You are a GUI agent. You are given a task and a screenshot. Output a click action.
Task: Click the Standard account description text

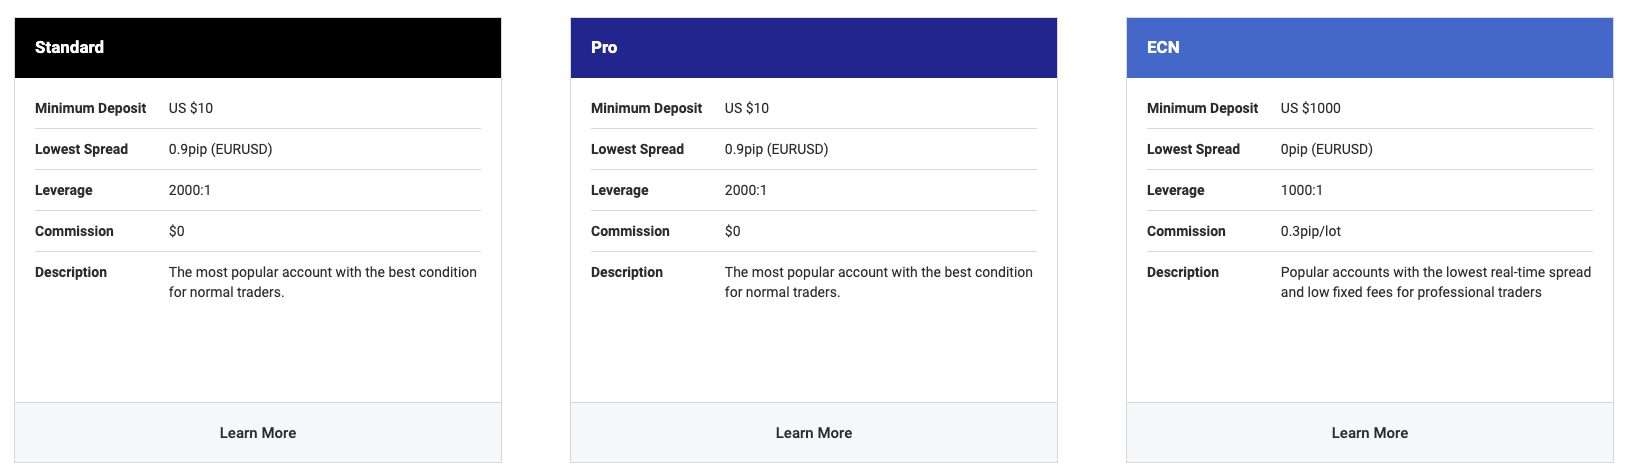click(x=323, y=282)
